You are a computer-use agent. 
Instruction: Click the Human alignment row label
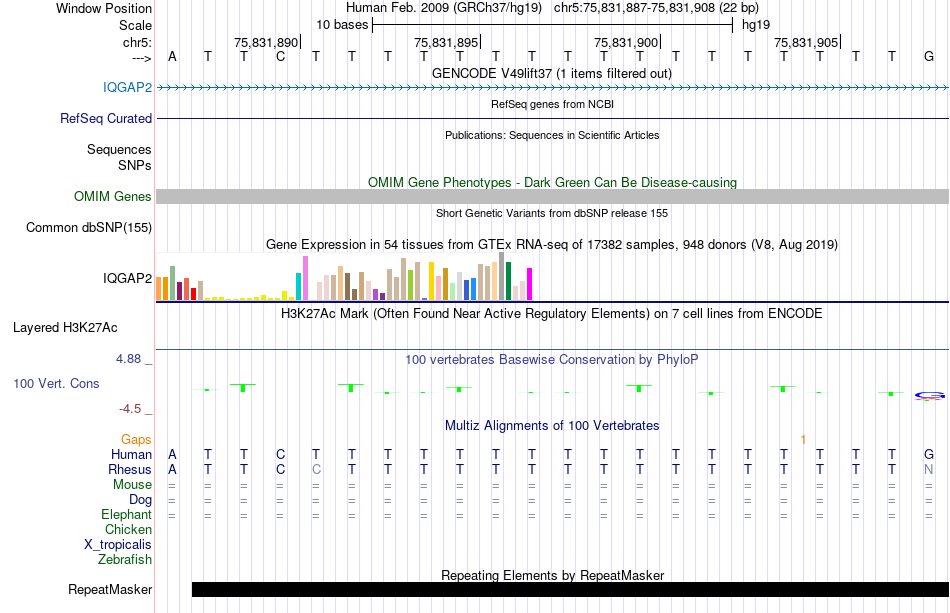pos(131,454)
